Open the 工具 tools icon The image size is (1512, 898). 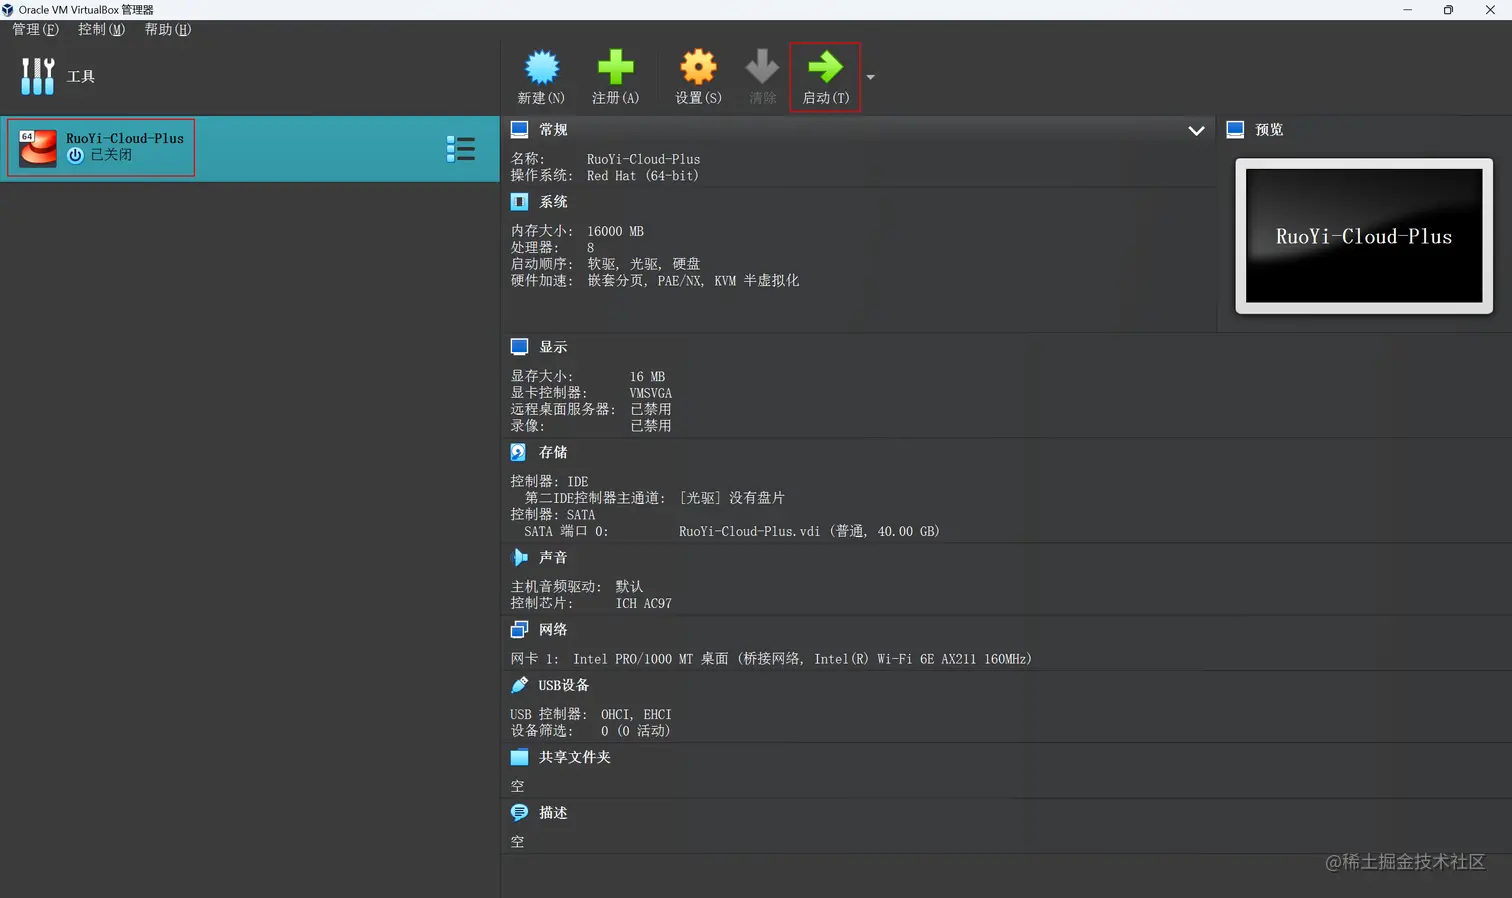pyautogui.click(x=37, y=76)
